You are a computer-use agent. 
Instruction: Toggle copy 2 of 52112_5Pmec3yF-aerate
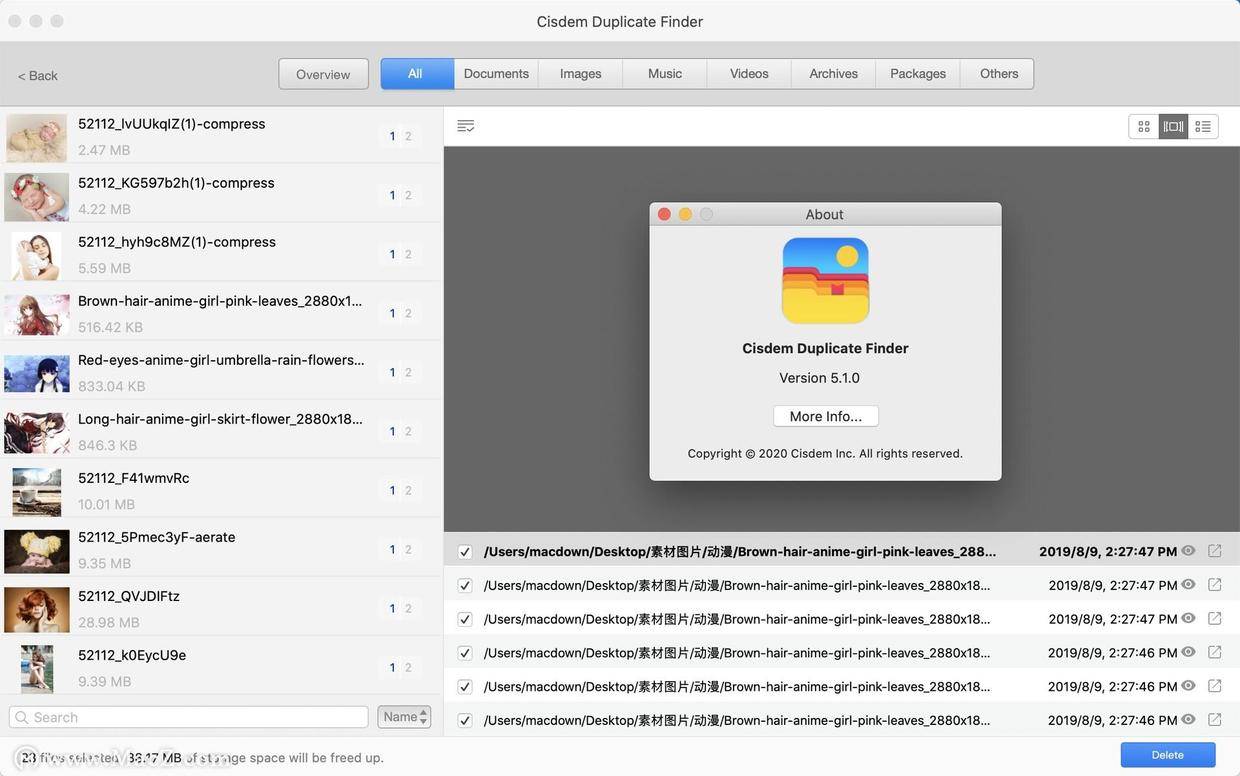408,549
